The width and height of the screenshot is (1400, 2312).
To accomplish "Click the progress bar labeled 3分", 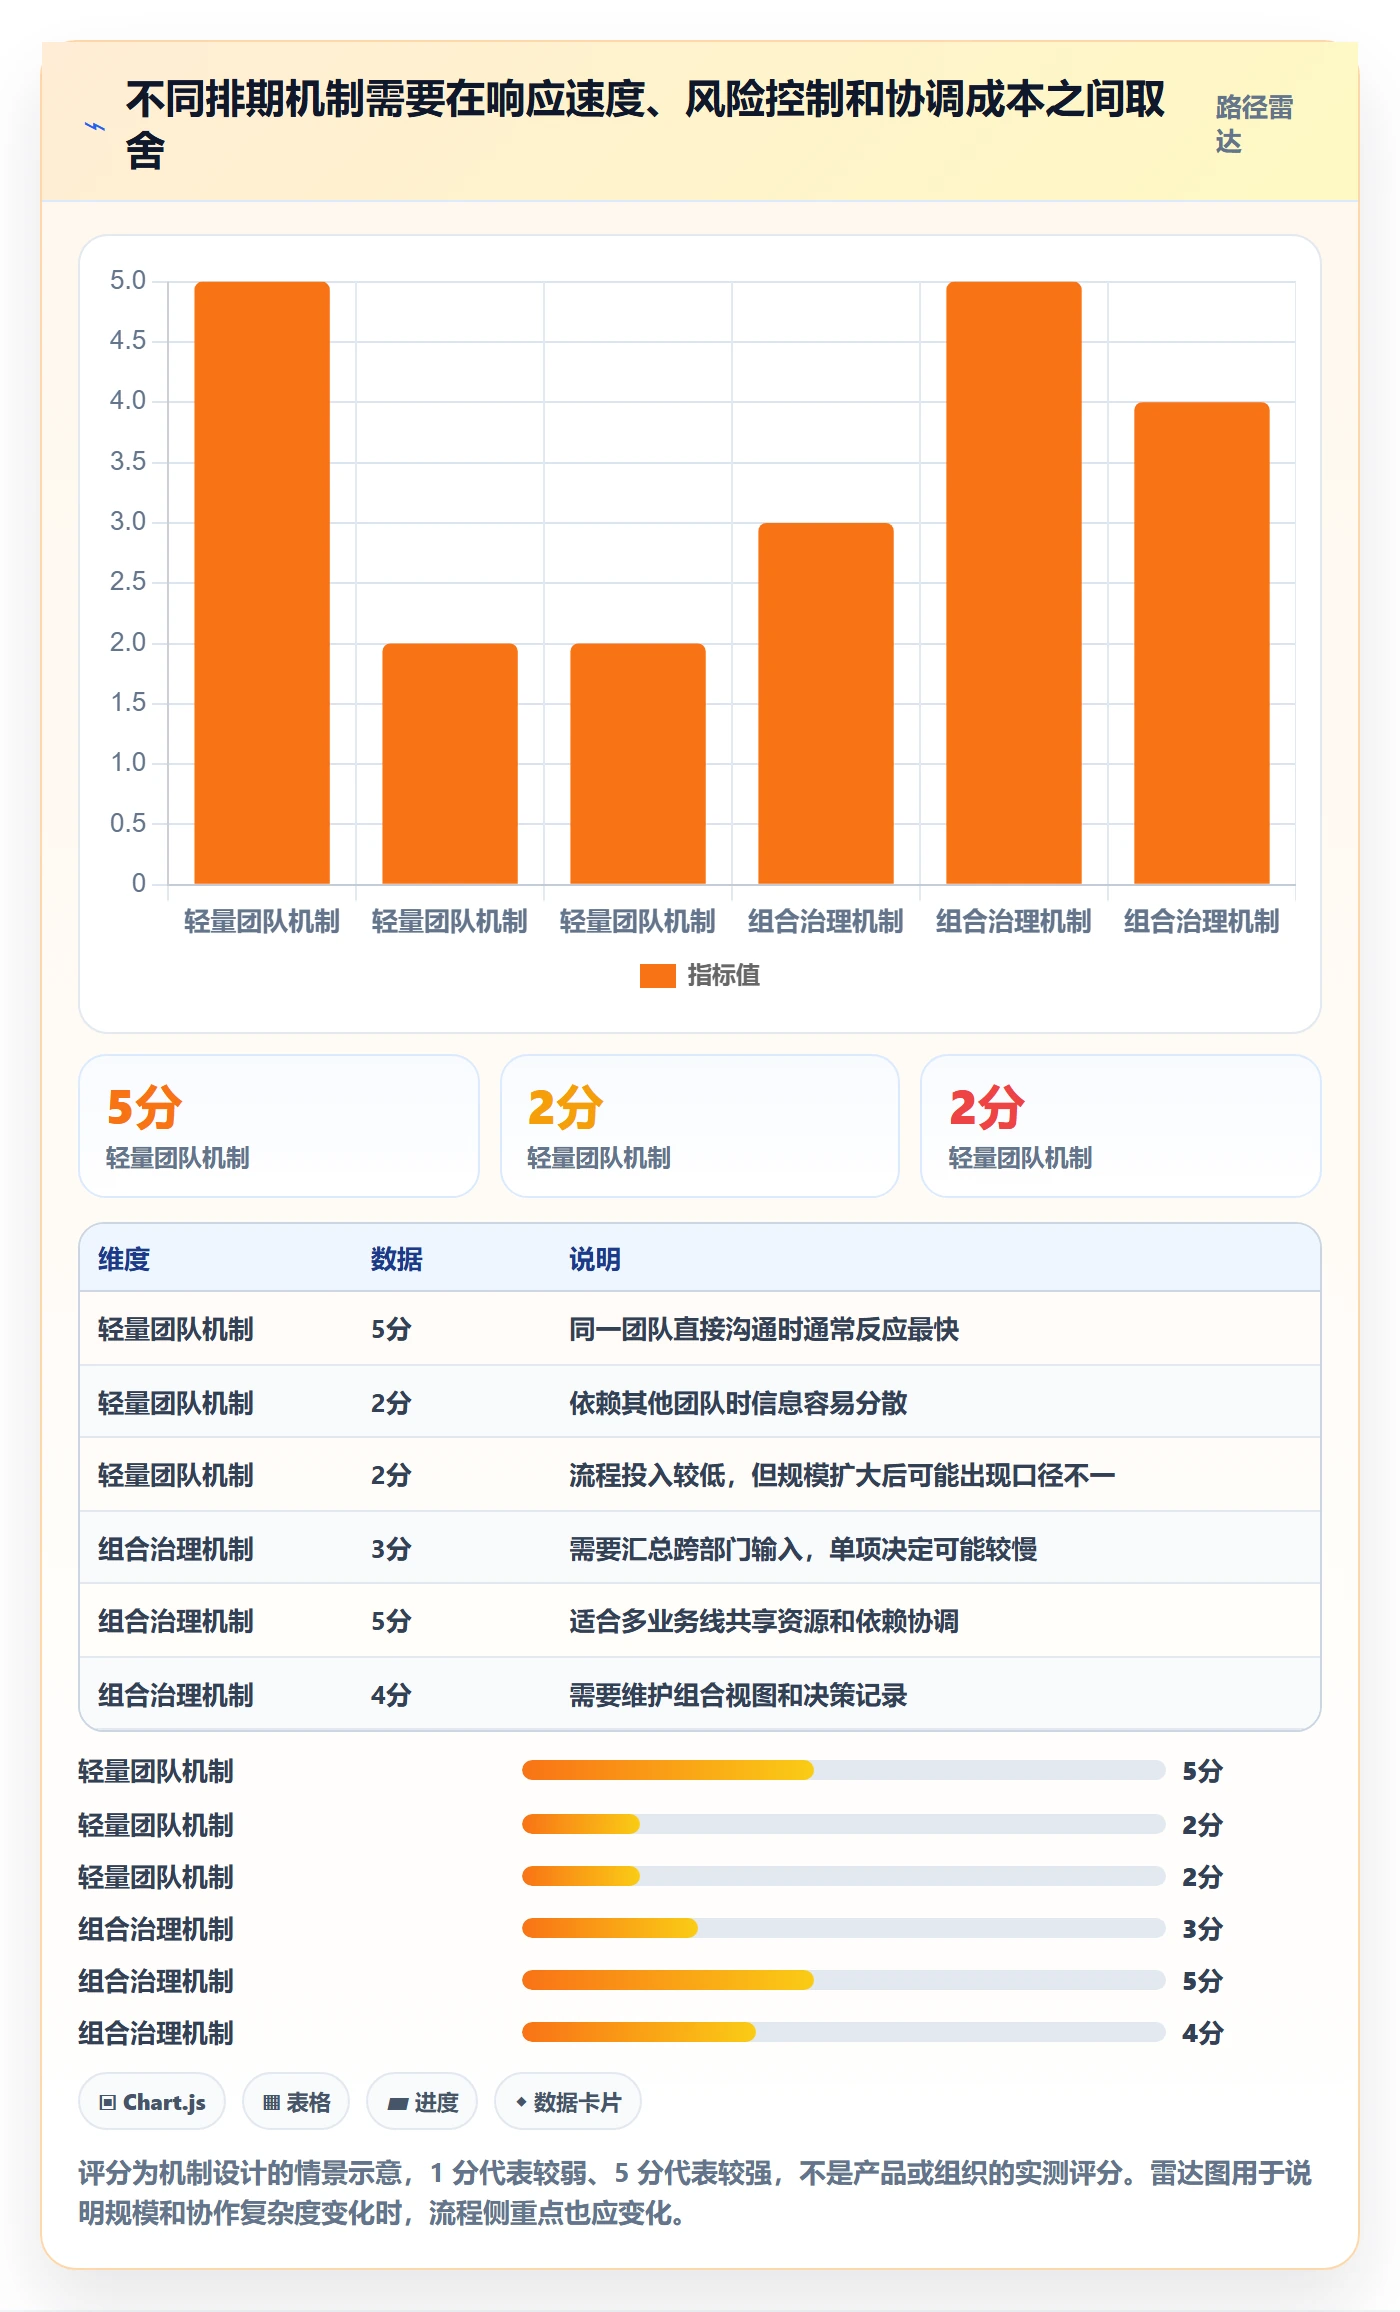I will click(x=843, y=1928).
